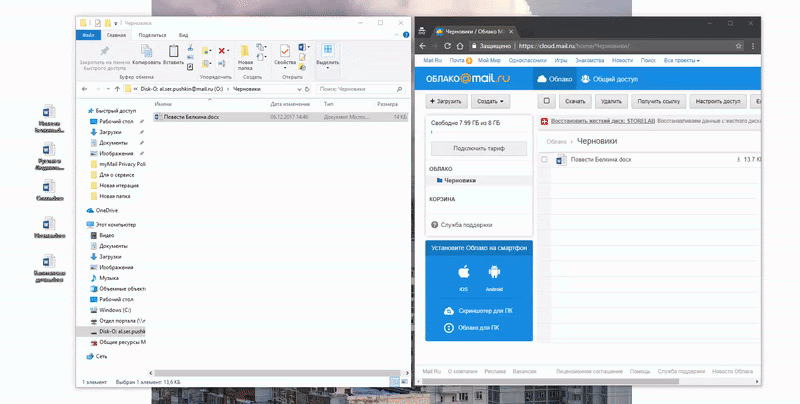Open the Quick Access Toolbar customize dropdown
The width and height of the screenshot is (800, 404).
coord(116,23)
